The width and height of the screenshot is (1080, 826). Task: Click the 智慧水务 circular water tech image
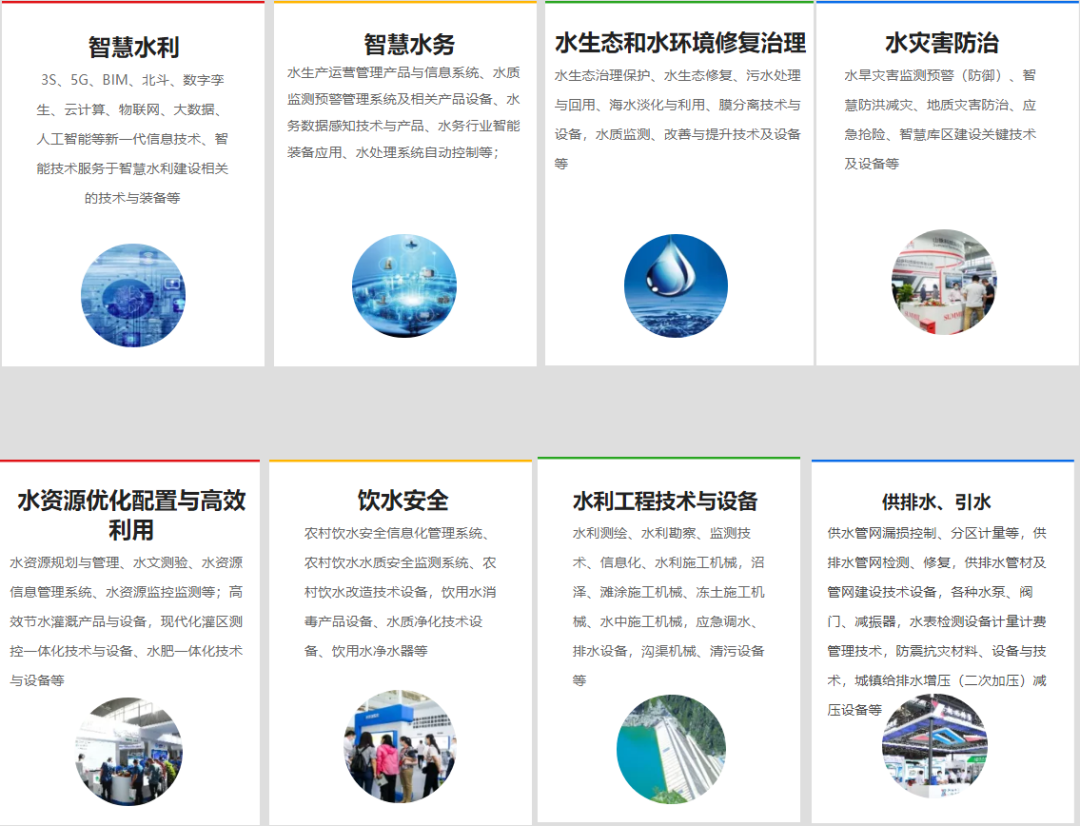pos(404,285)
